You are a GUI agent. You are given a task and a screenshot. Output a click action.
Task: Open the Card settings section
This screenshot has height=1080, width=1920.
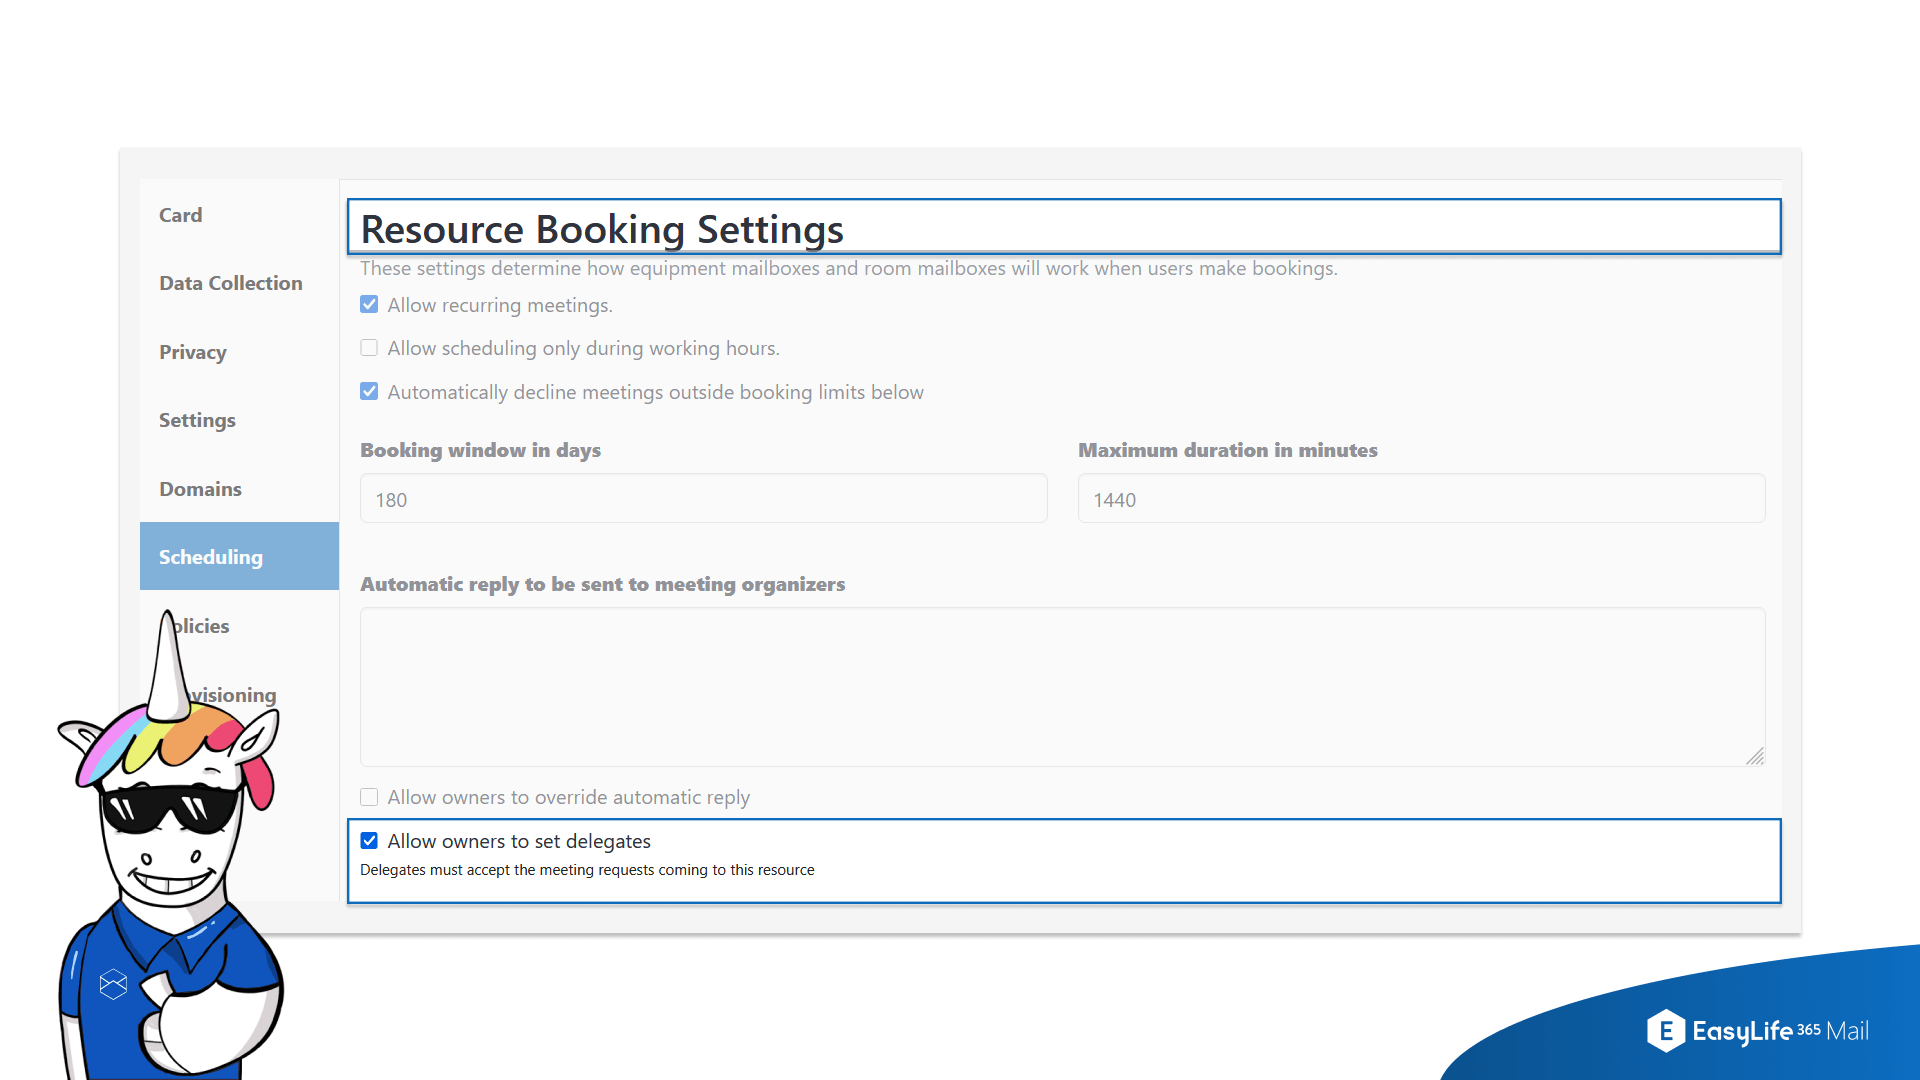click(181, 215)
